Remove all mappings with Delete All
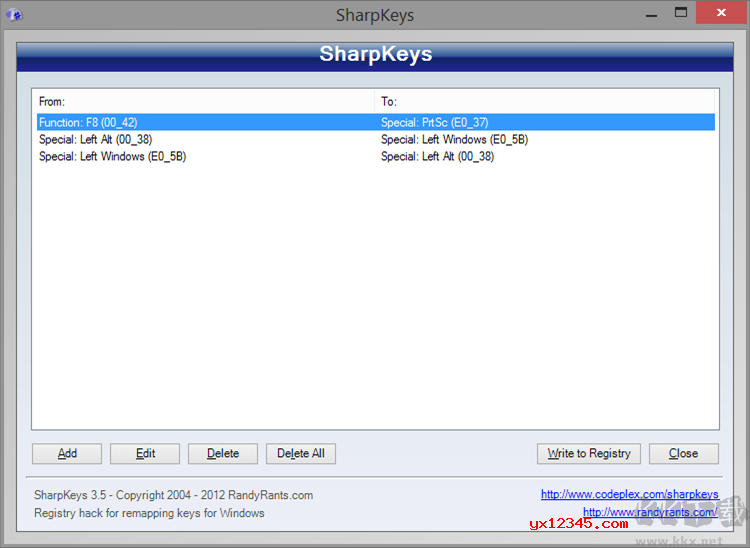This screenshot has width=750, height=548. pos(301,453)
